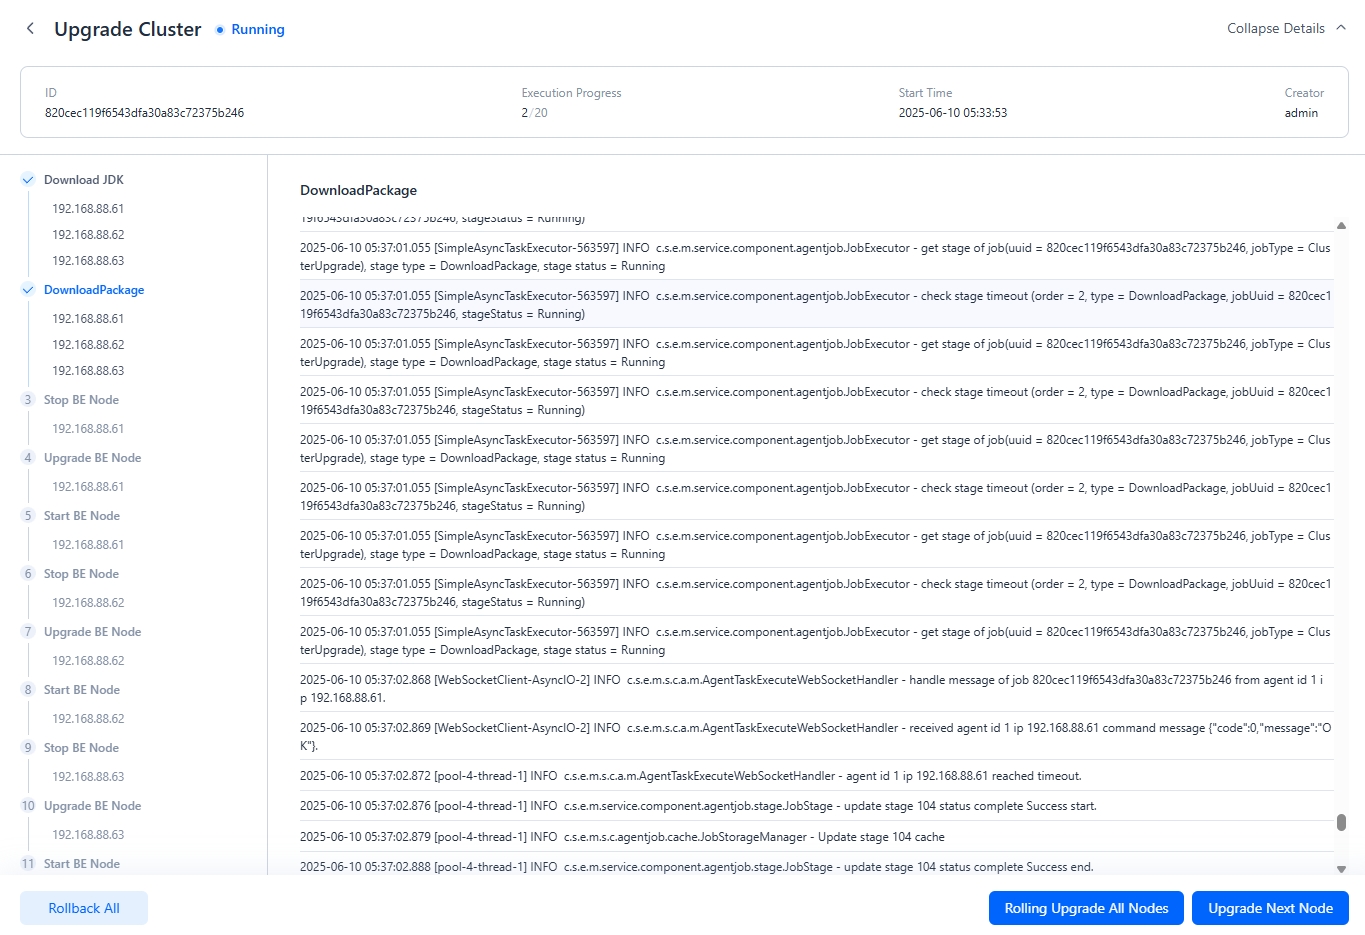Click Rollback All button
1365x935 pixels.
(x=84, y=908)
